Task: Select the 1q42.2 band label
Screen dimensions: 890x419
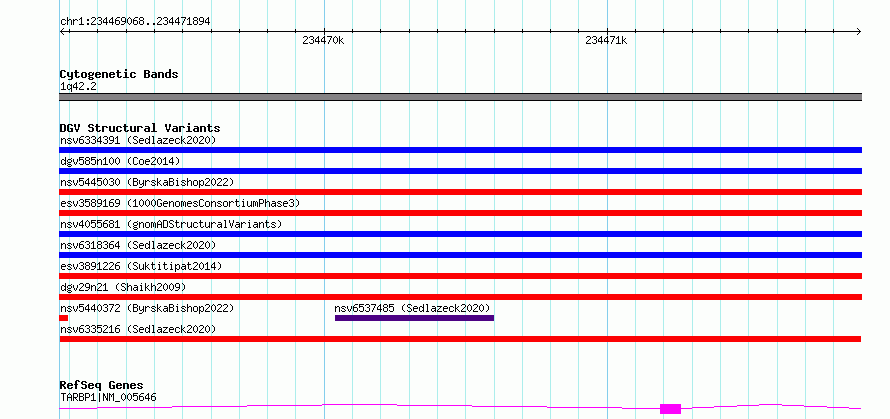Action: 78,86
